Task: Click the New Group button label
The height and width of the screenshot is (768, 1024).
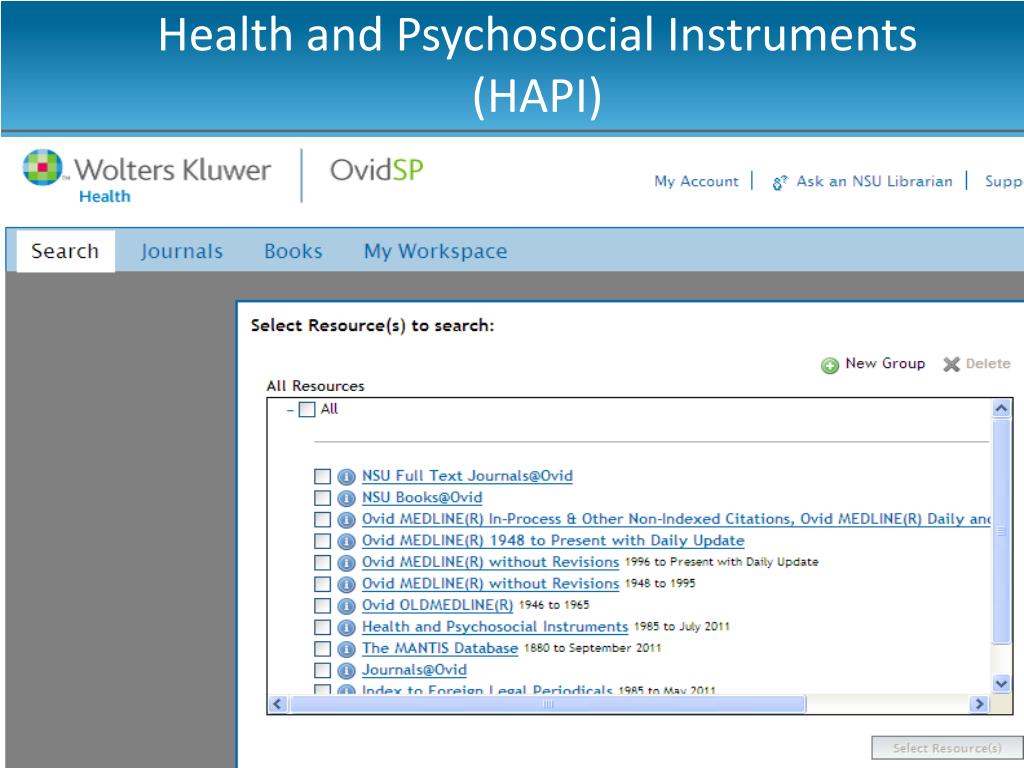Action: point(885,364)
